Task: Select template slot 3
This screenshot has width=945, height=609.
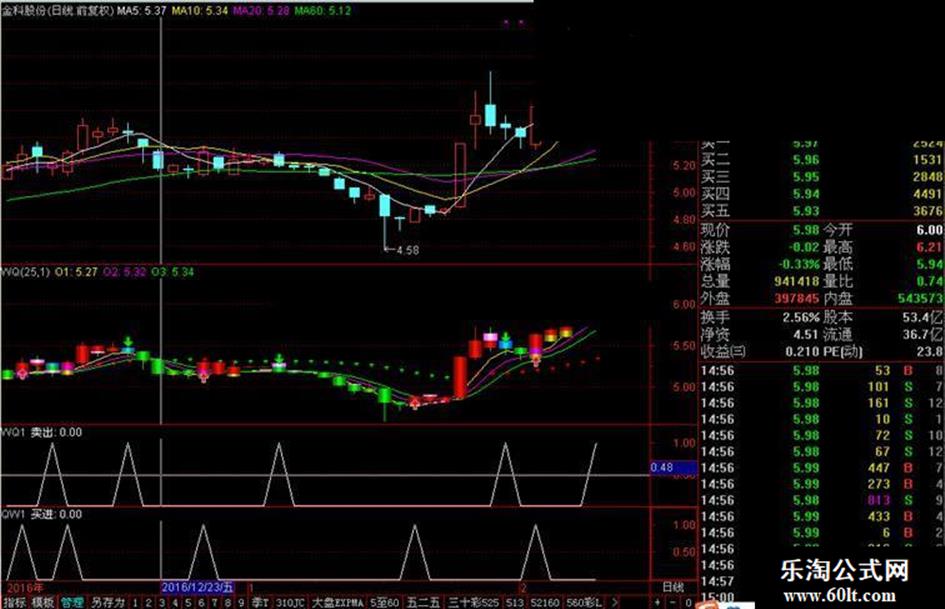Action: pos(162,602)
